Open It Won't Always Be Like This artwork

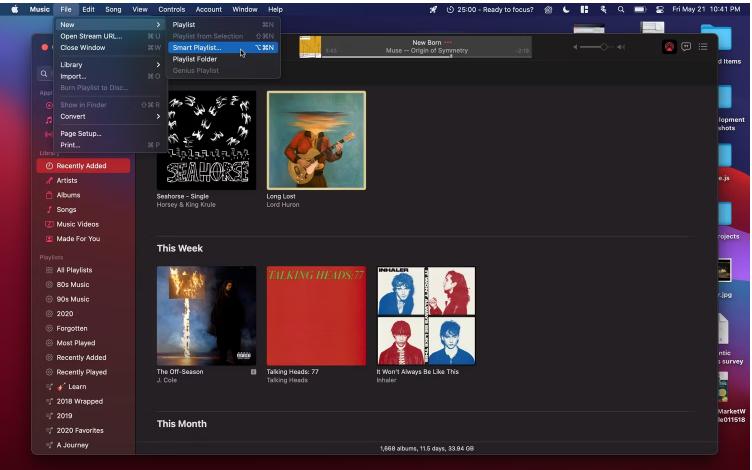point(426,316)
